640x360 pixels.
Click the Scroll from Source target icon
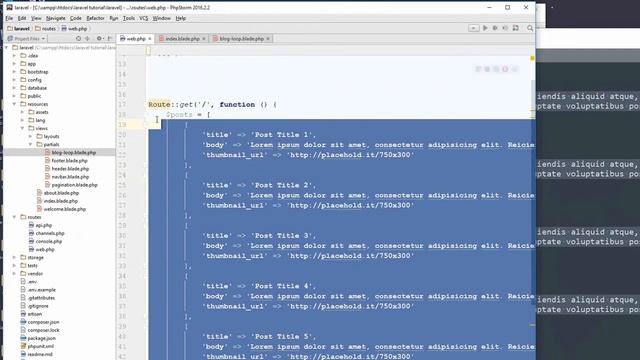click(x=78, y=38)
